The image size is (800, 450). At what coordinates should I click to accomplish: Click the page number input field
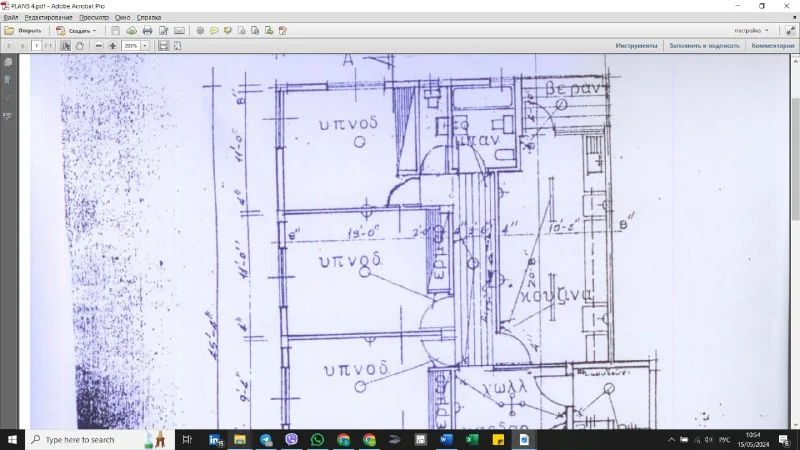(x=37, y=46)
